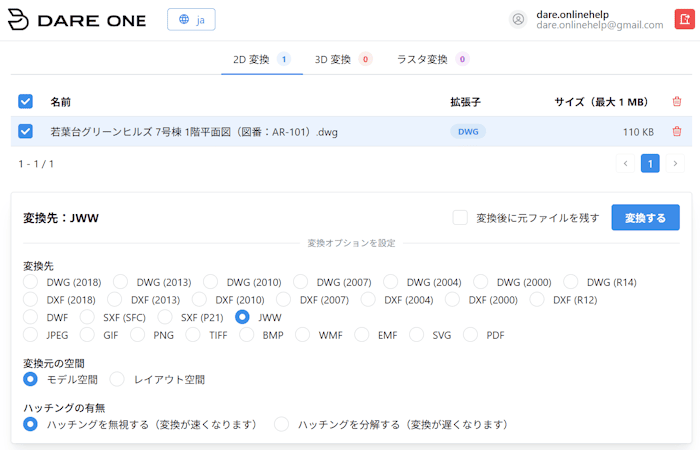Pick EMF output format
Viewport: 700px width, 450px height.
(362, 335)
